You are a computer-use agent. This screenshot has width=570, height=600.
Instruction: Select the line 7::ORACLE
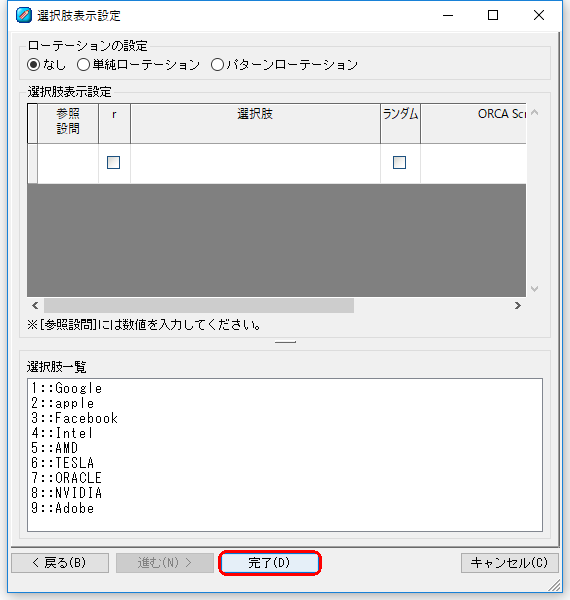pyautogui.click(x=67, y=478)
